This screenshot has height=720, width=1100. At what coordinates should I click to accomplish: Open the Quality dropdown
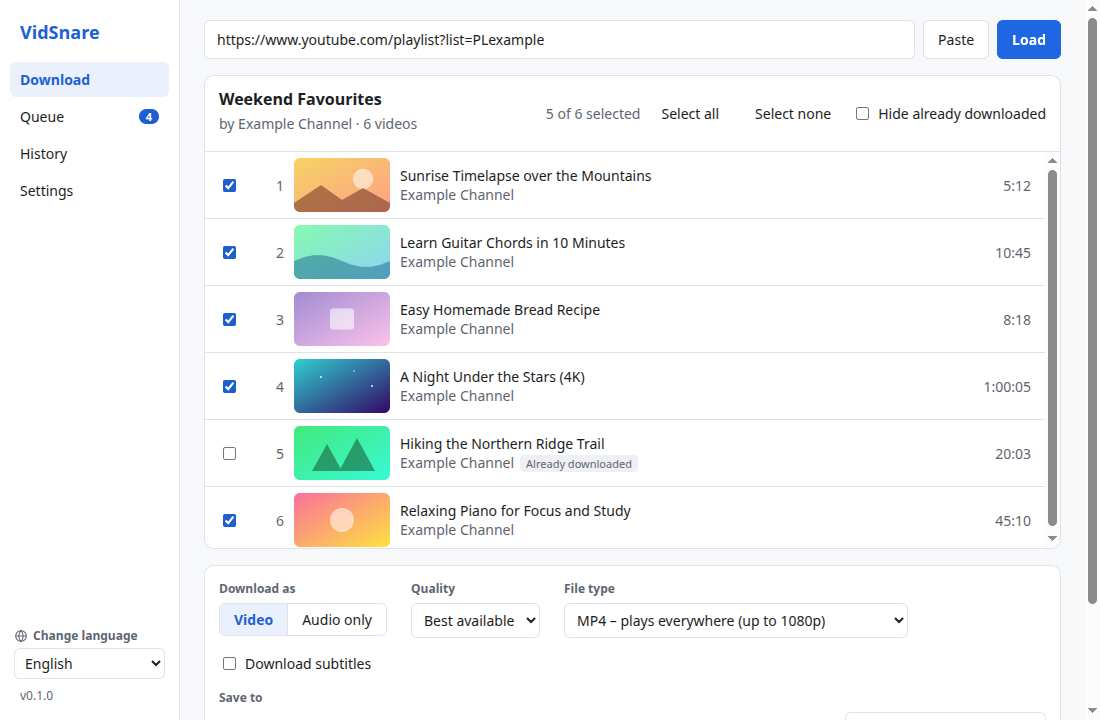click(475, 620)
